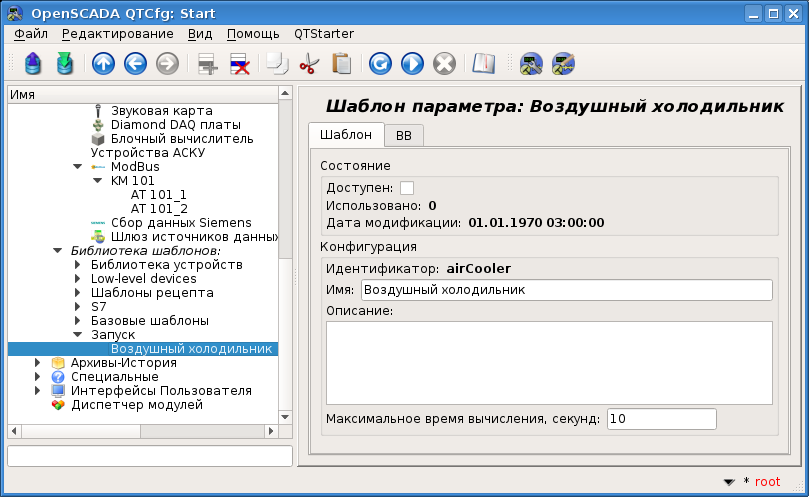
Task: Click the tree scroll down arrow
Action: coord(285,417)
